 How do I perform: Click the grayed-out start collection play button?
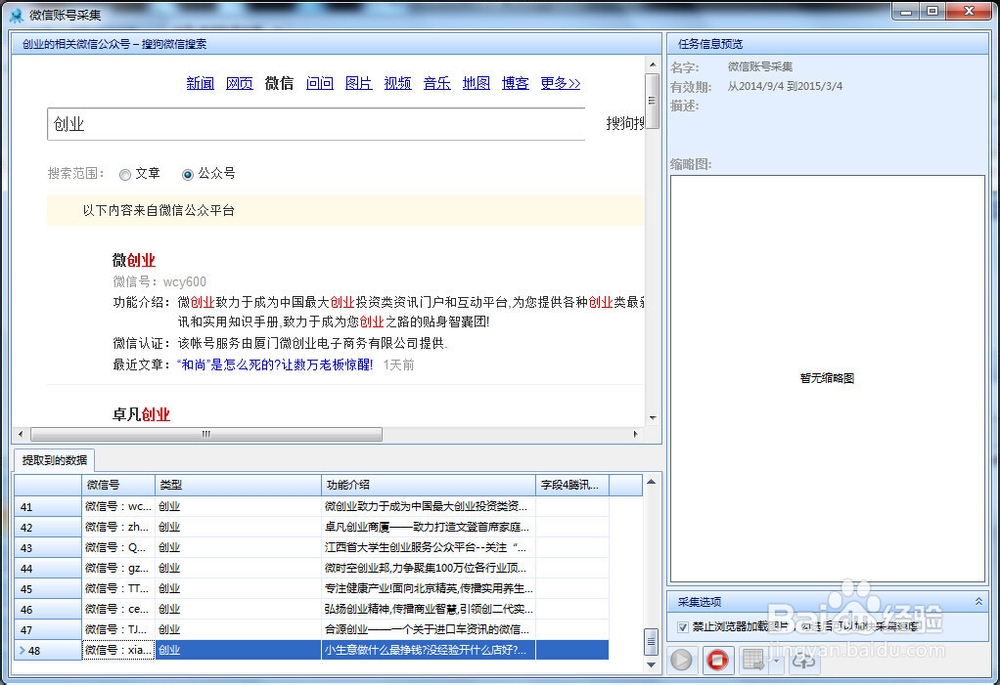pos(682,659)
